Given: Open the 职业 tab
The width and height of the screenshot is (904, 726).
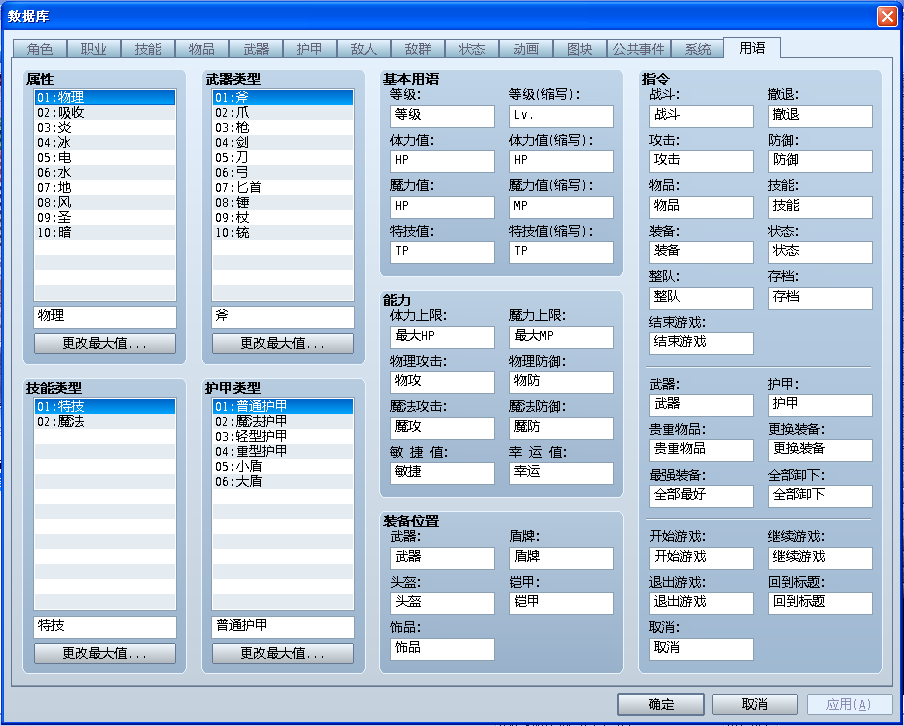Looking at the screenshot, I should point(93,49).
